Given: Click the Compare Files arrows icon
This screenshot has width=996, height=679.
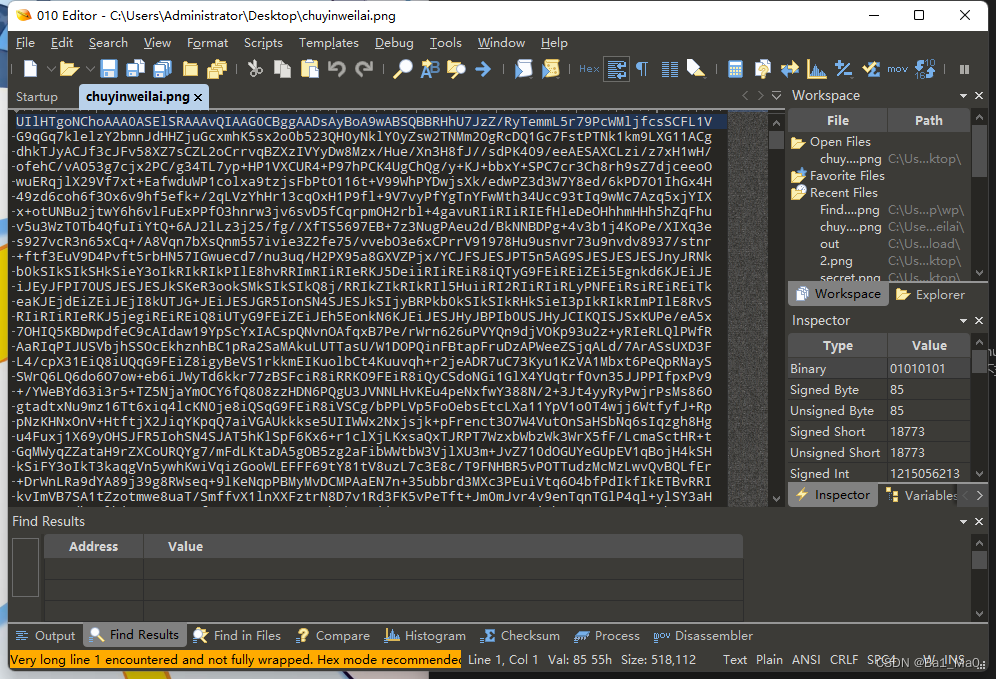Looking at the screenshot, I should coord(790,69).
